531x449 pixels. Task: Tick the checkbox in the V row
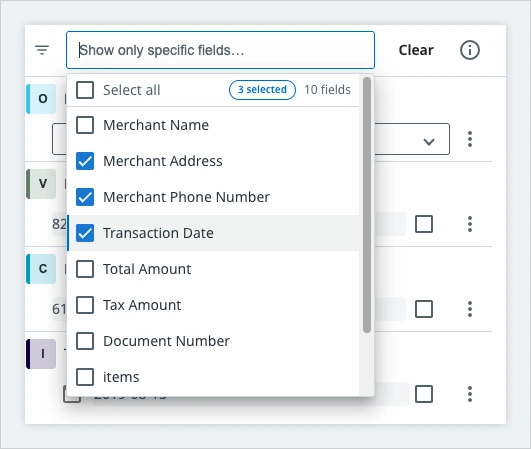pyautogui.click(x=424, y=224)
